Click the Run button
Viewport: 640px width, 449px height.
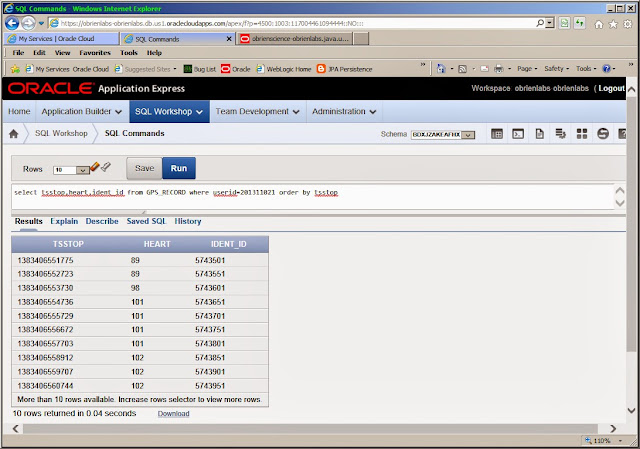179,168
